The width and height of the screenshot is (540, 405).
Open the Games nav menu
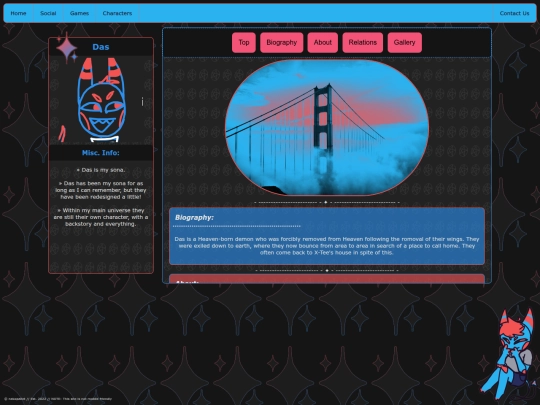click(x=79, y=13)
